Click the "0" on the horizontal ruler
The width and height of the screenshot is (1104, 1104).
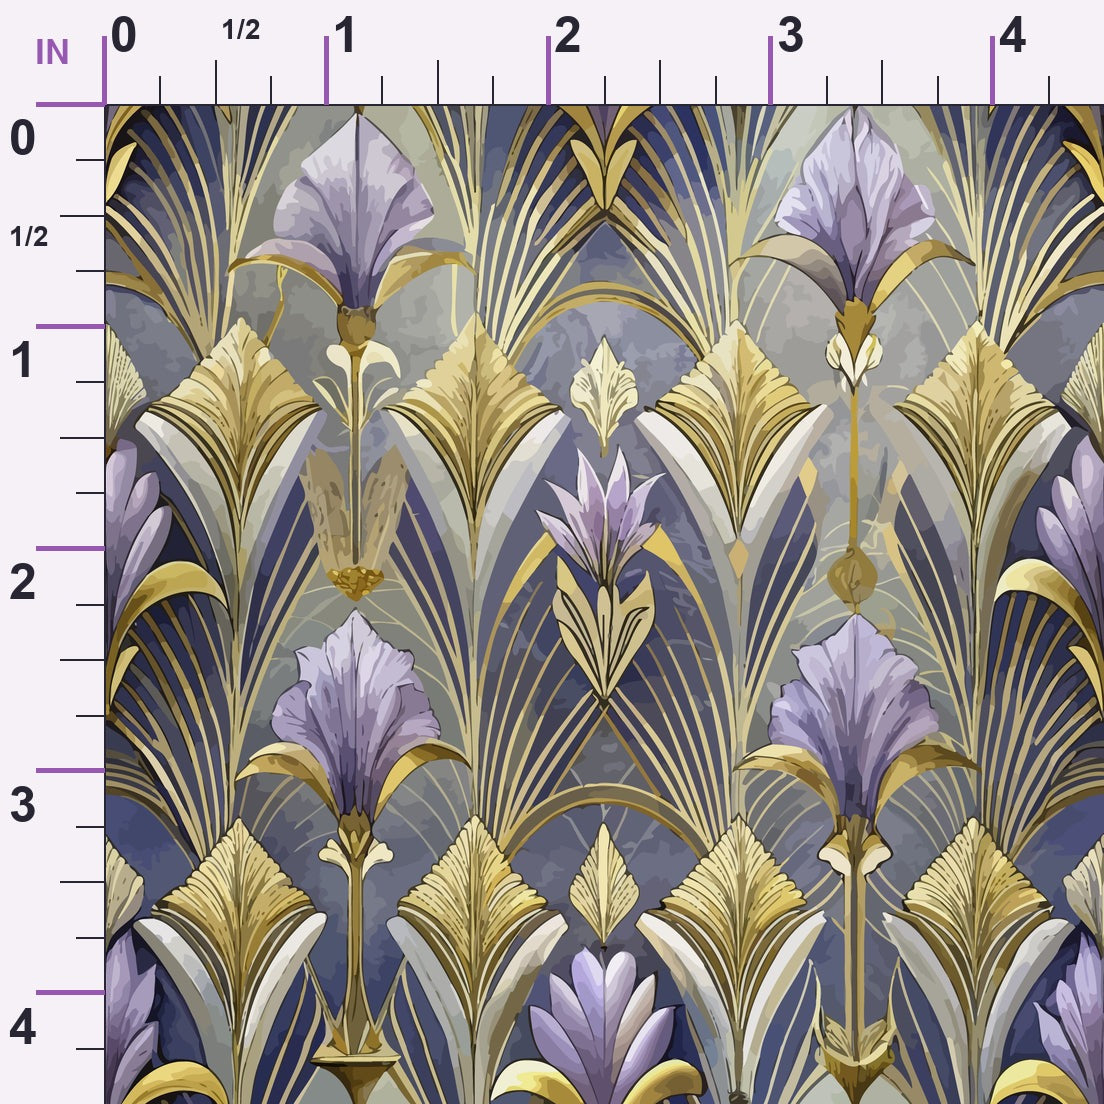123,35
